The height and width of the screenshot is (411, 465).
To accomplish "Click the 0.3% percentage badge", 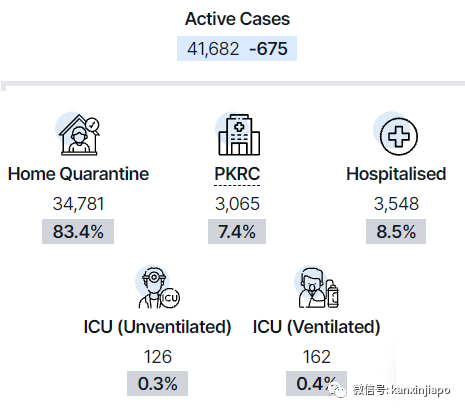I will 157,383.
